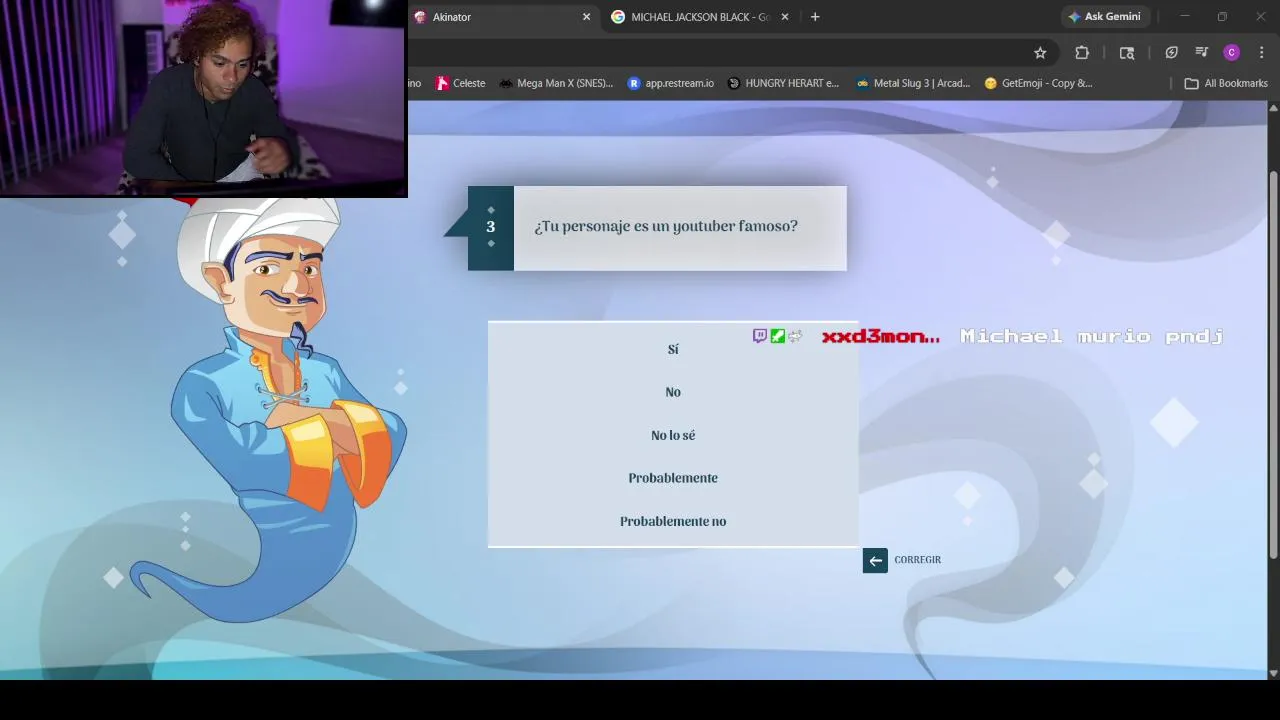The height and width of the screenshot is (720, 1280).
Task: Open Chrome's three-dot menu
Action: pos(1260,53)
